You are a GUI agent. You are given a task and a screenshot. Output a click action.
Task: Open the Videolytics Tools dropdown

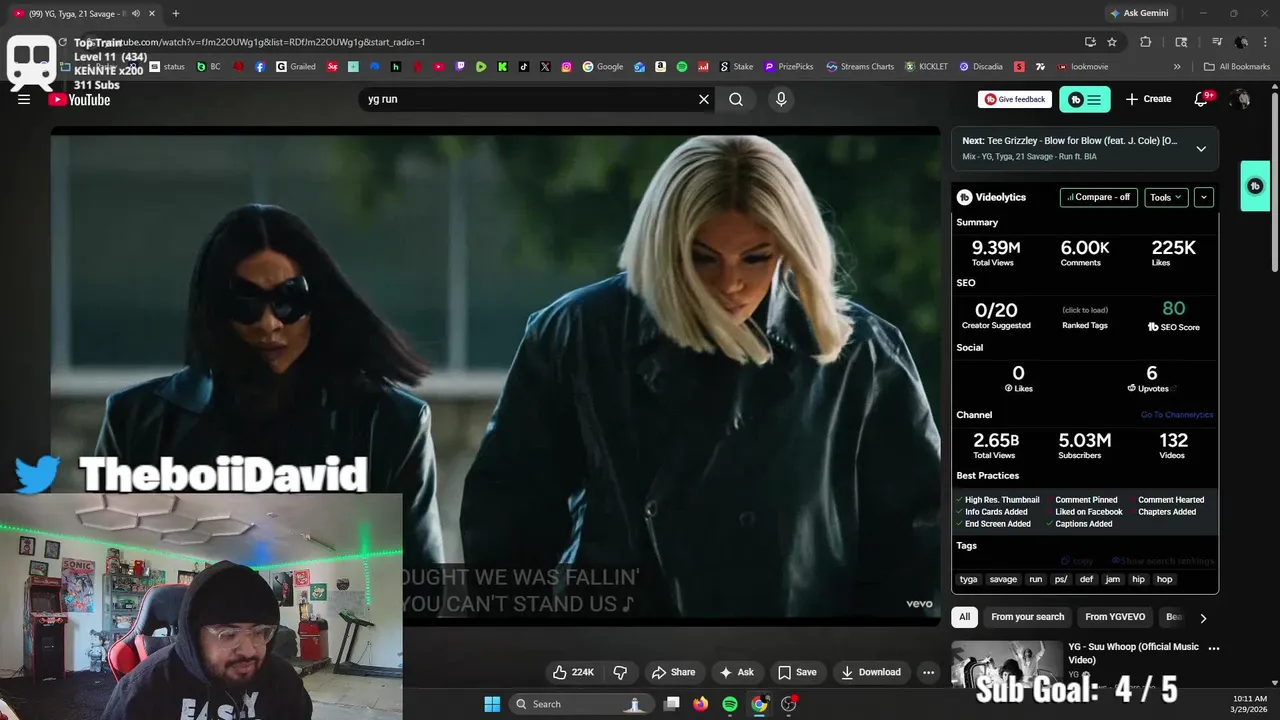1166,197
